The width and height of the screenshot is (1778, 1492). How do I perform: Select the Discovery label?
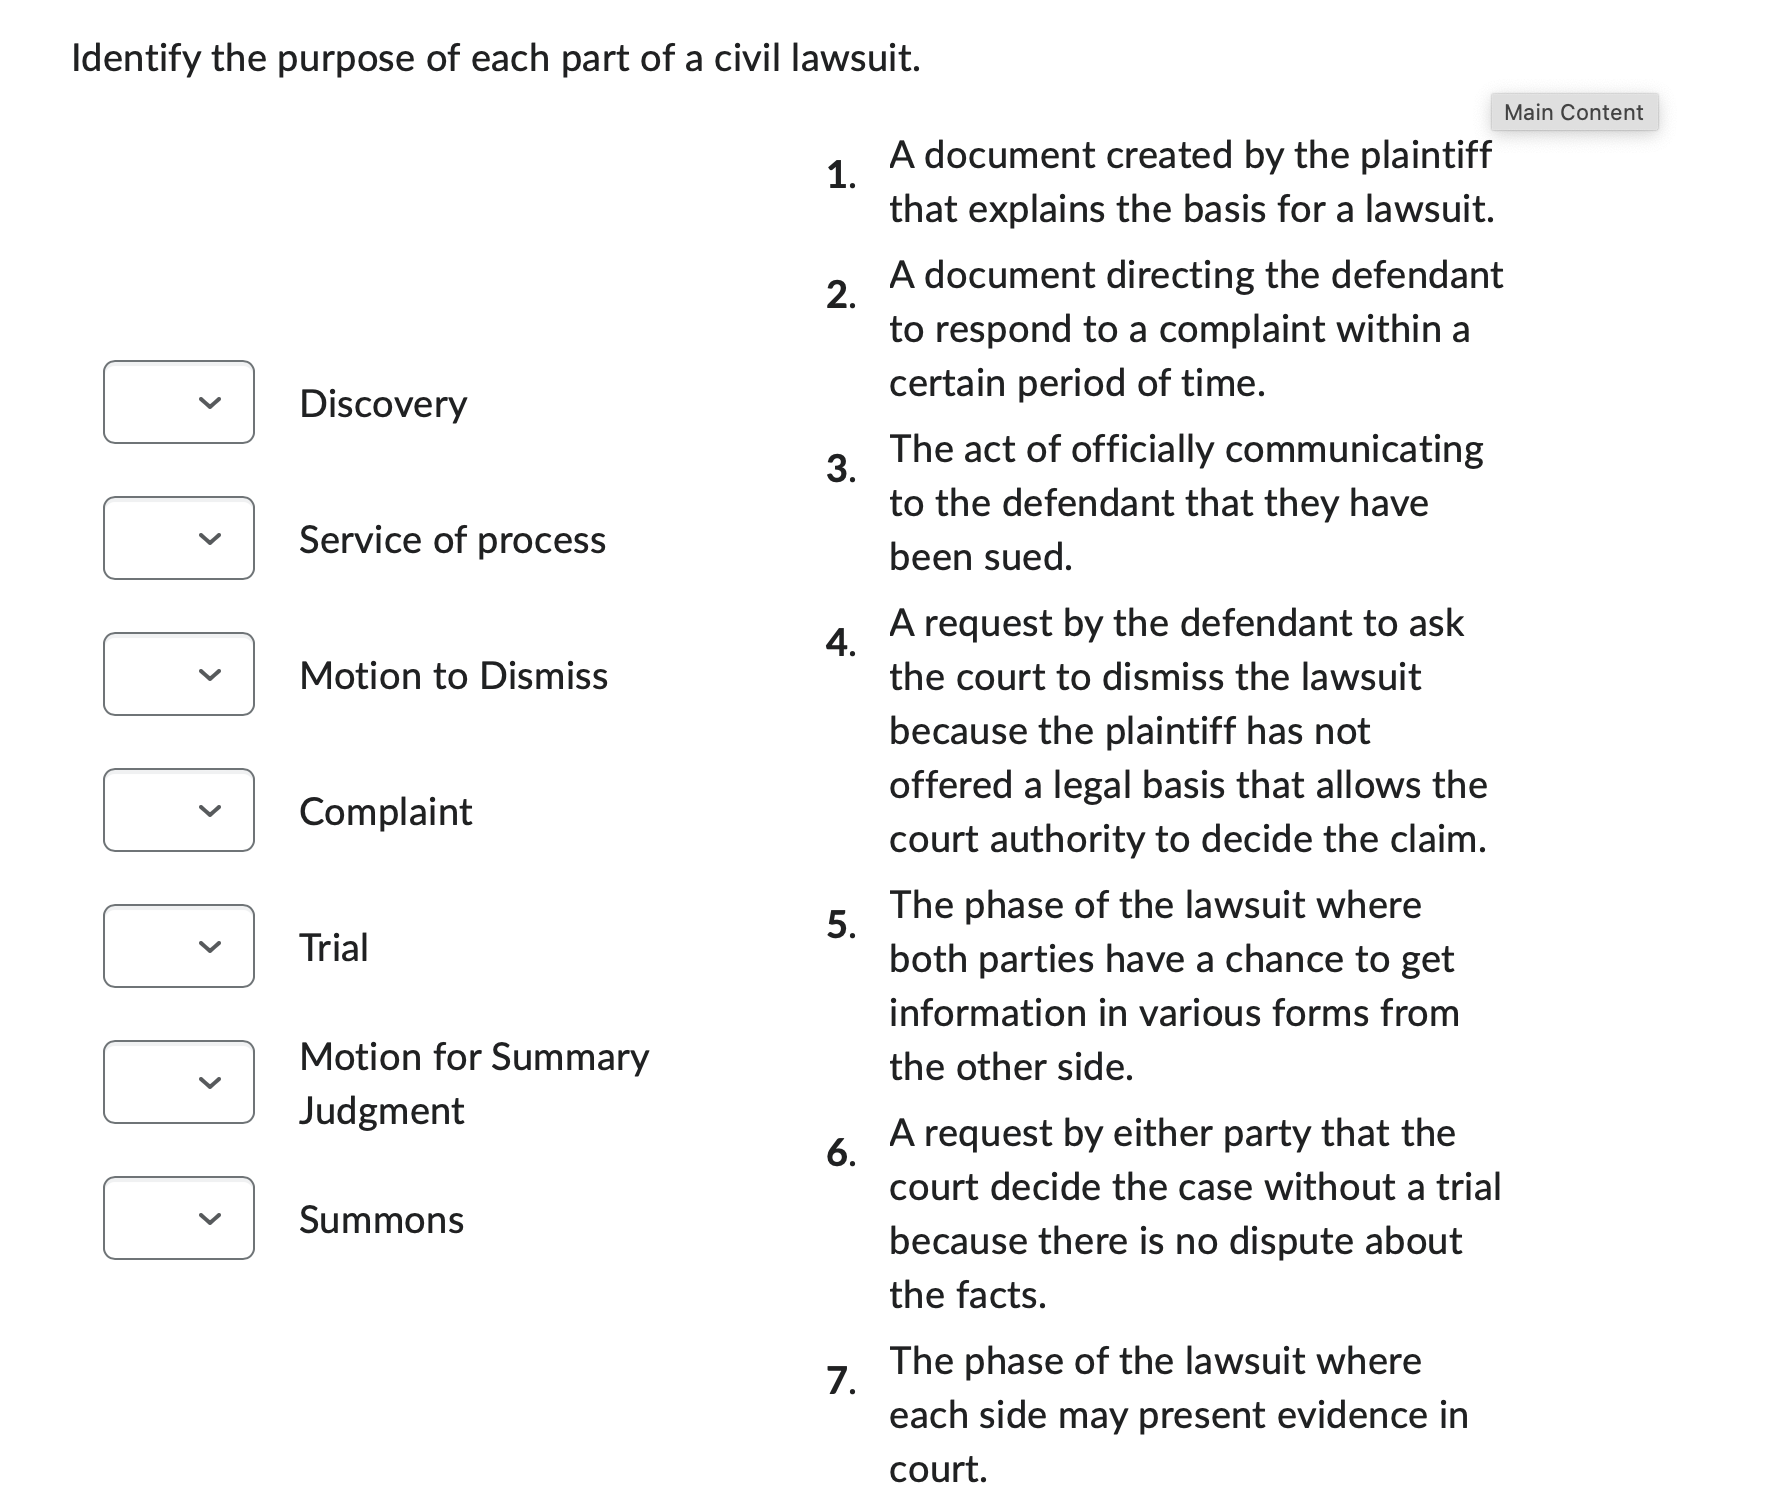point(382,403)
